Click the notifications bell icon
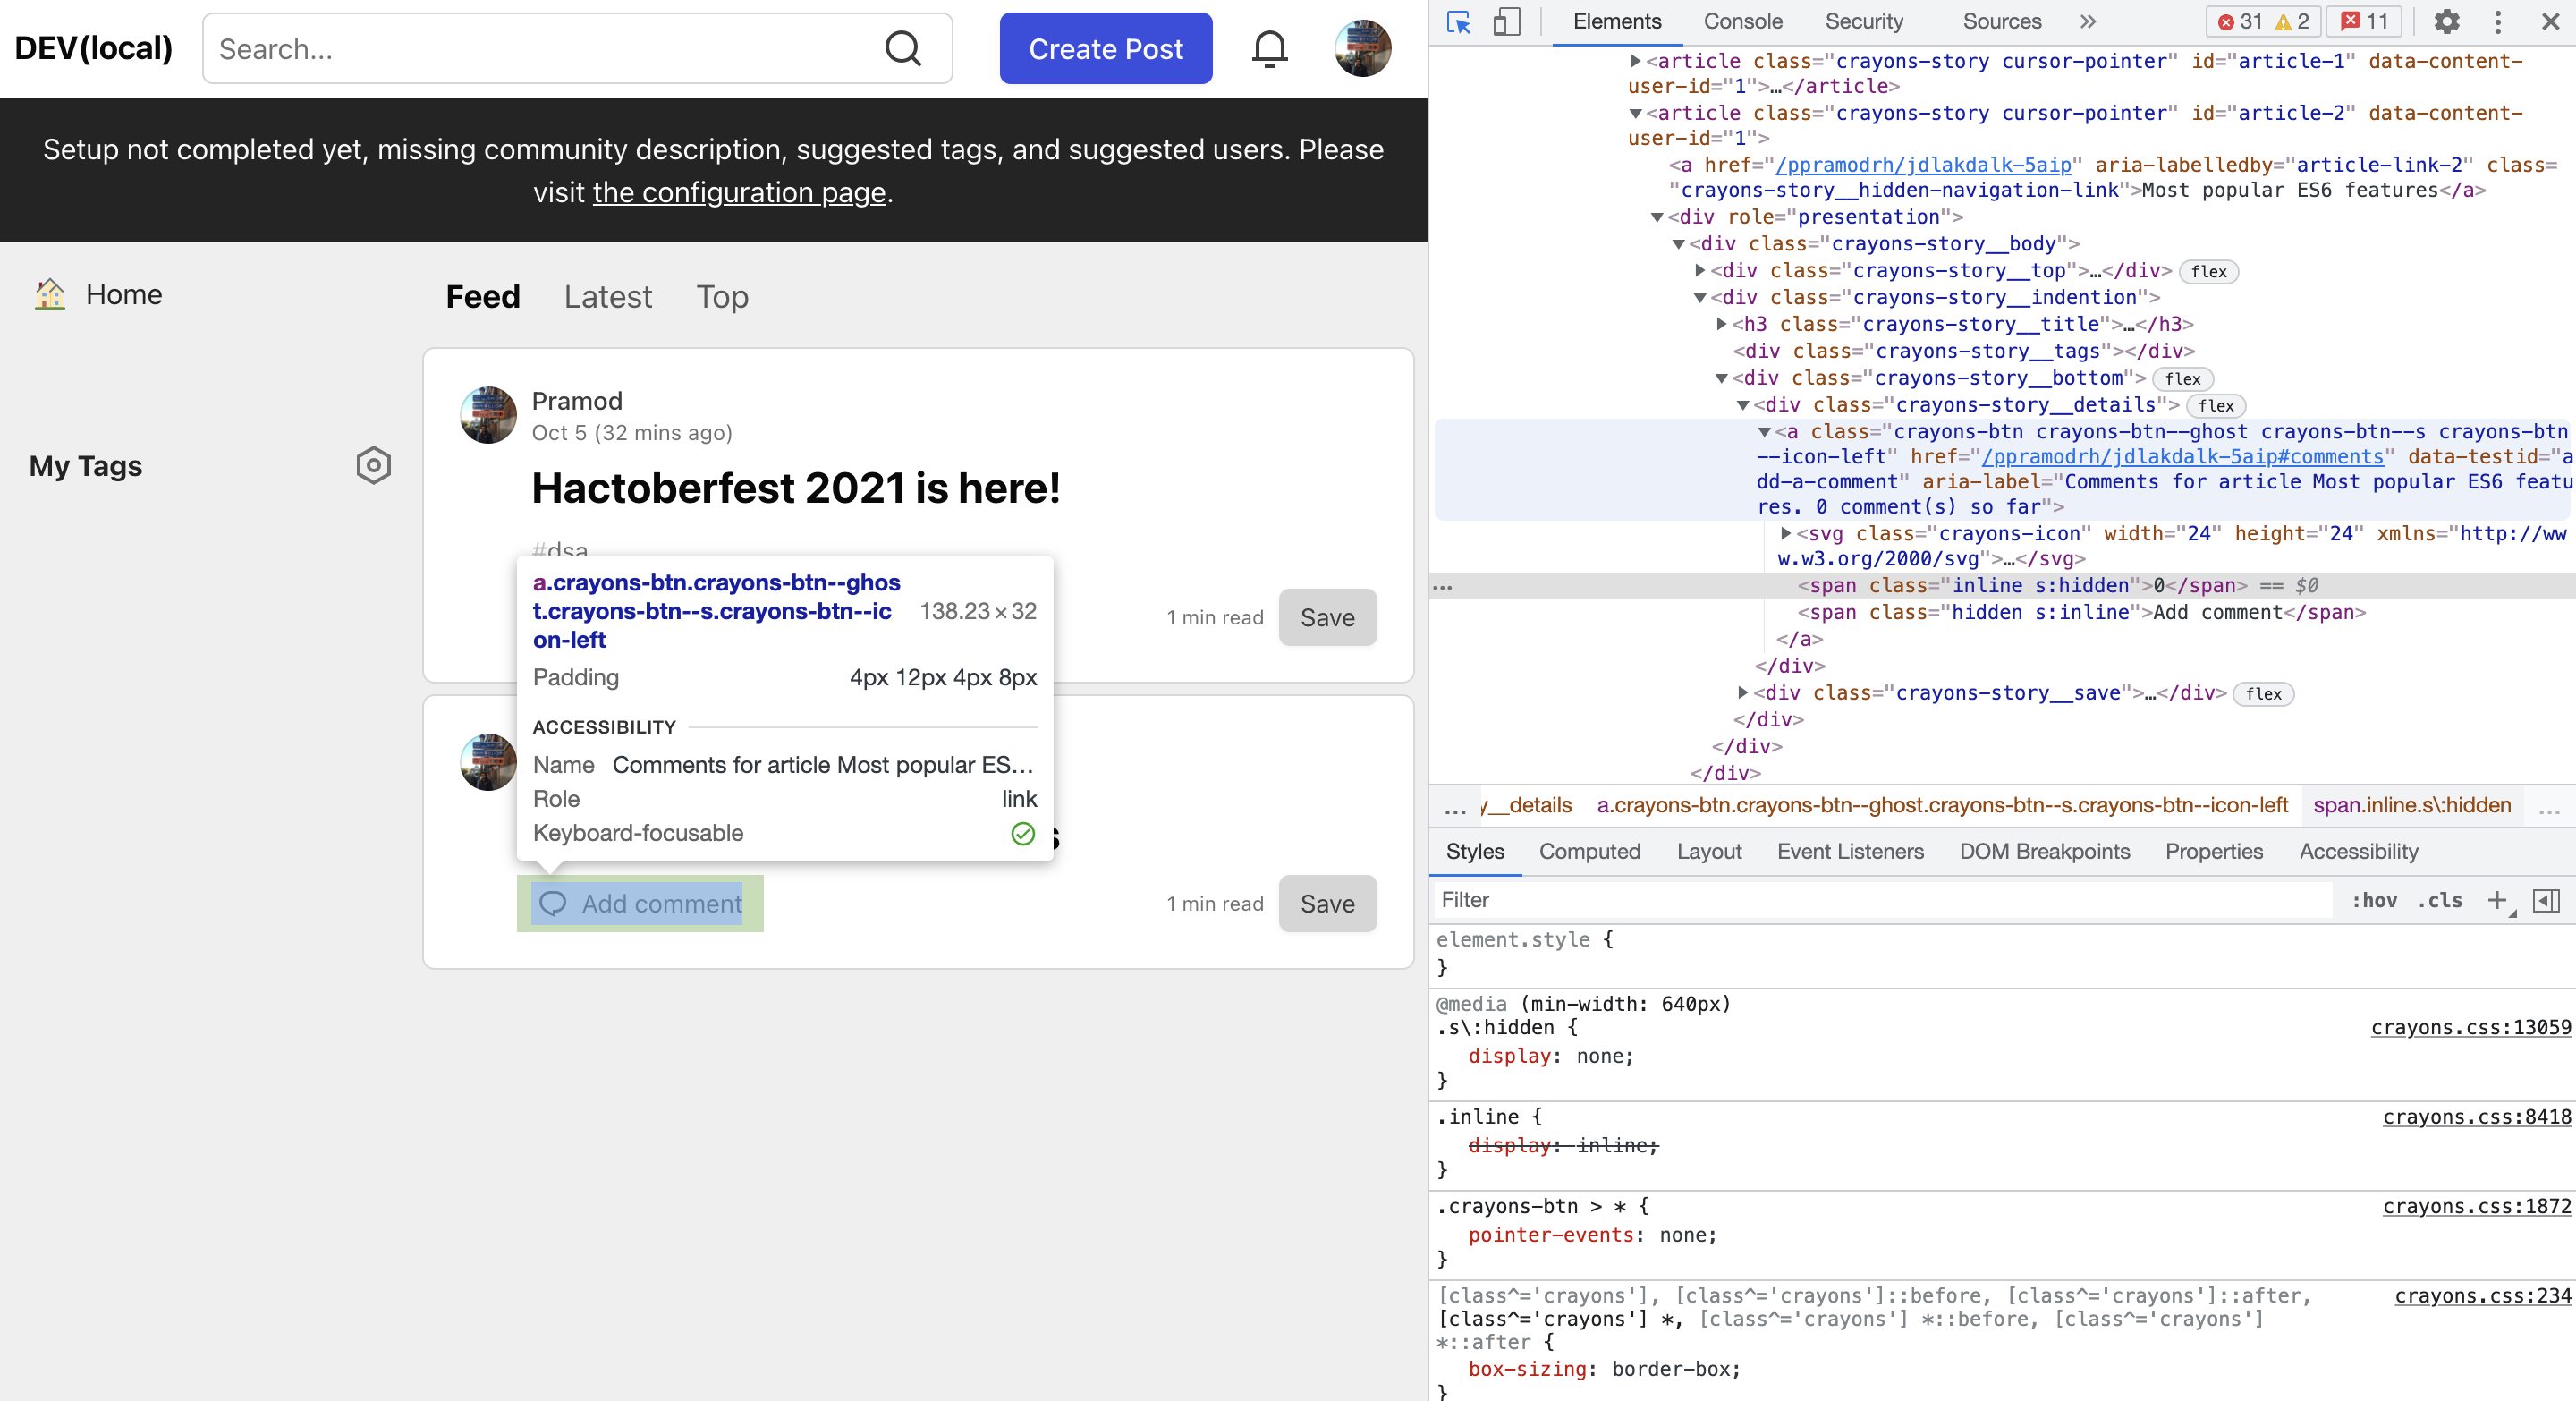The width and height of the screenshot is (2576, 1401). point(1269,48)
